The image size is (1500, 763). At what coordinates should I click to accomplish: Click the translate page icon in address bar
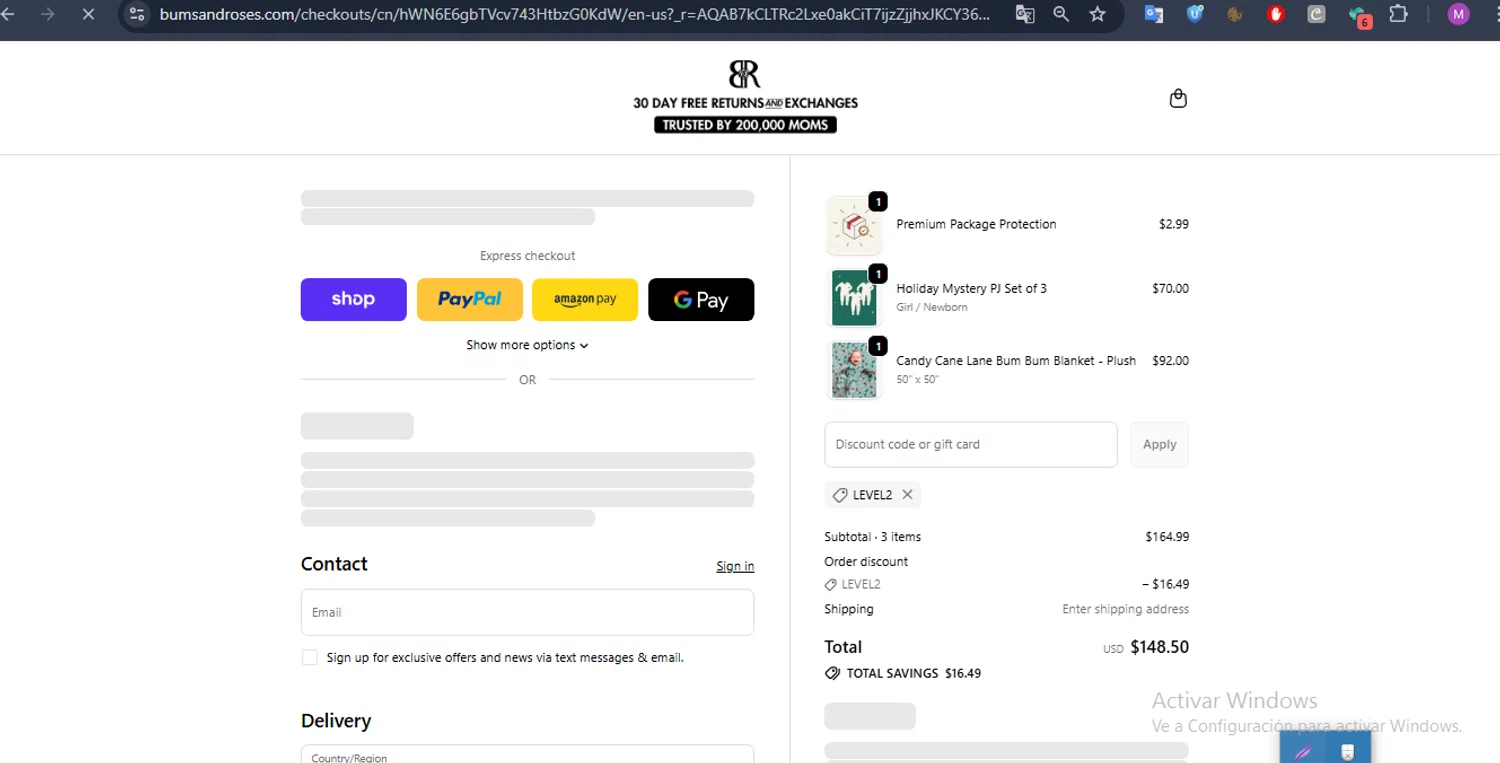click(1025, 14)
